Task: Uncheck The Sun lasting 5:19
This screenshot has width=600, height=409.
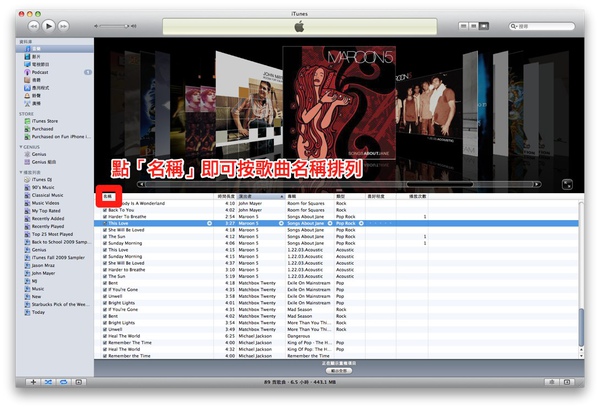Action: (x=105, y=276)
